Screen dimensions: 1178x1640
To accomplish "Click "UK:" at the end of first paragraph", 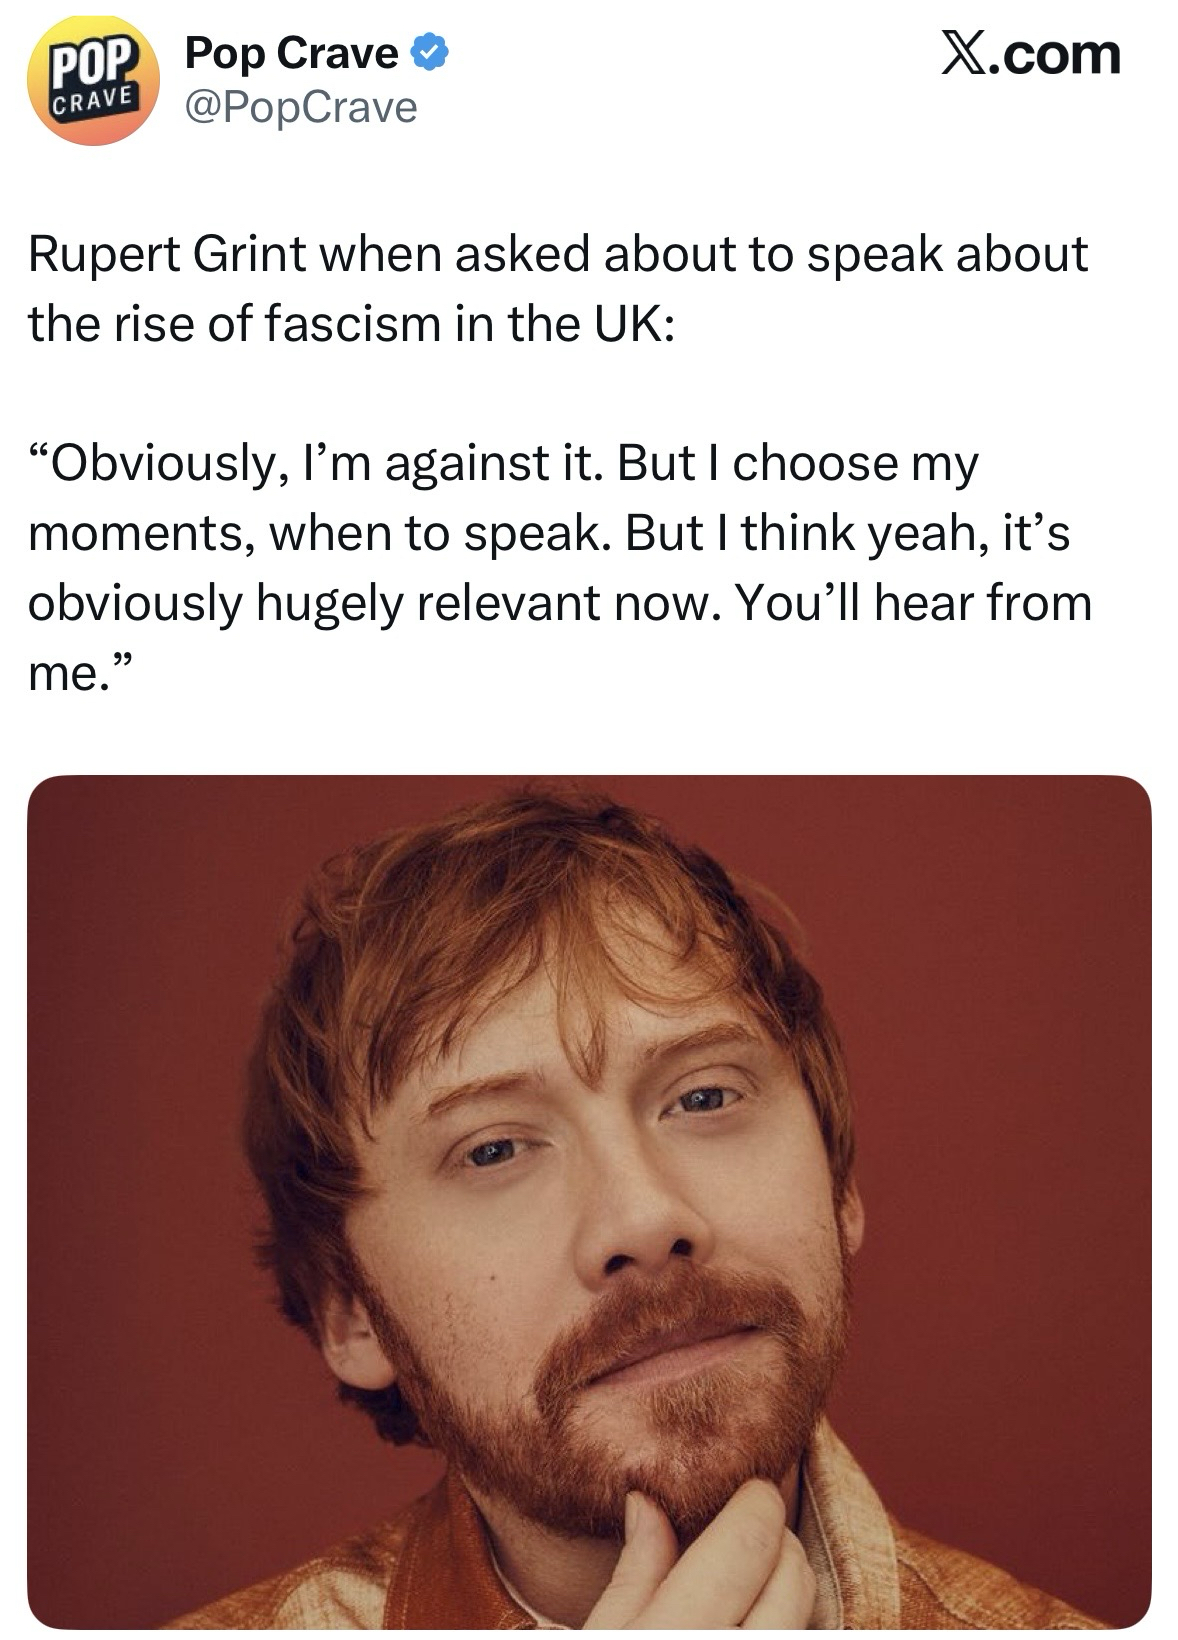I will pyautogui.click(x=630, y=323).
